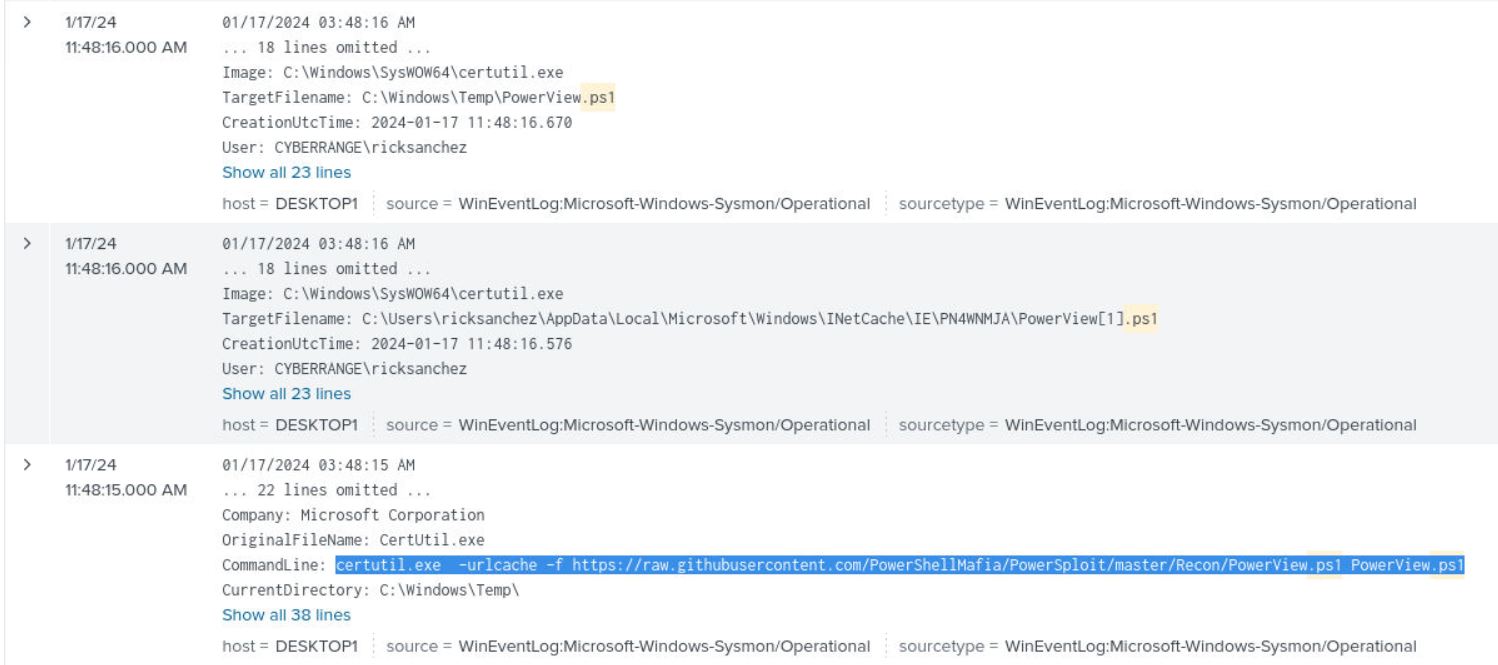The width and height of the screenshot is (1498, 665).
Task: Click sourcetype value of the first event
Action: click(1210, 204)
